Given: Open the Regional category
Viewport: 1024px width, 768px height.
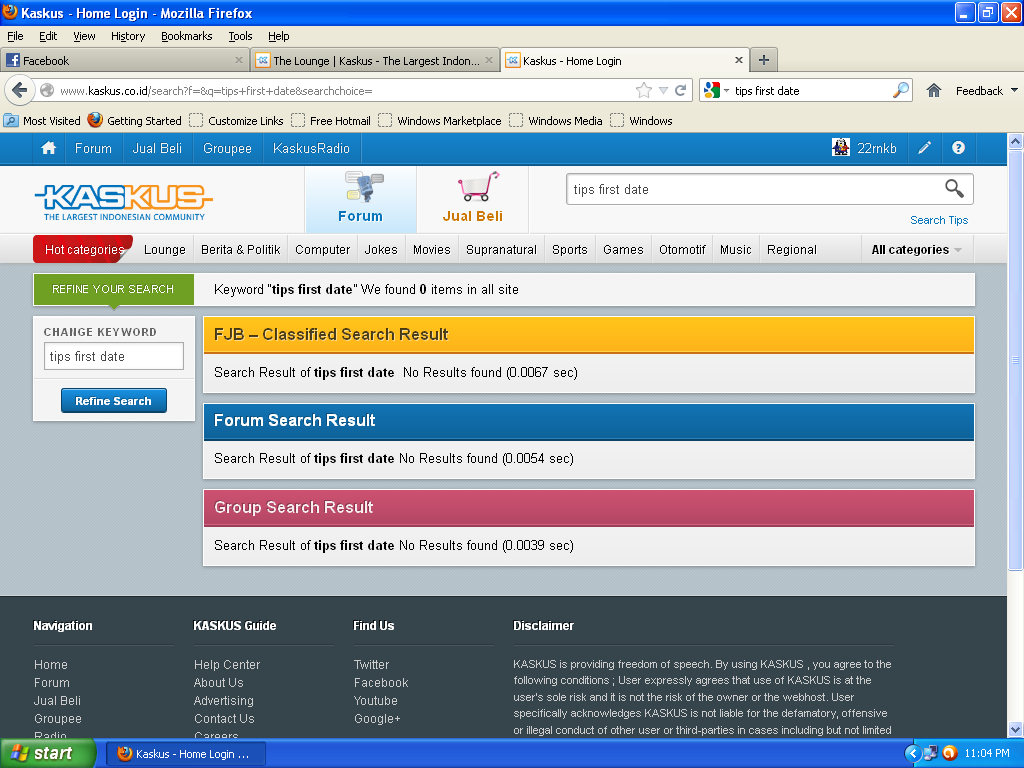Looking at the screenshot, I should tap(792, 249).
